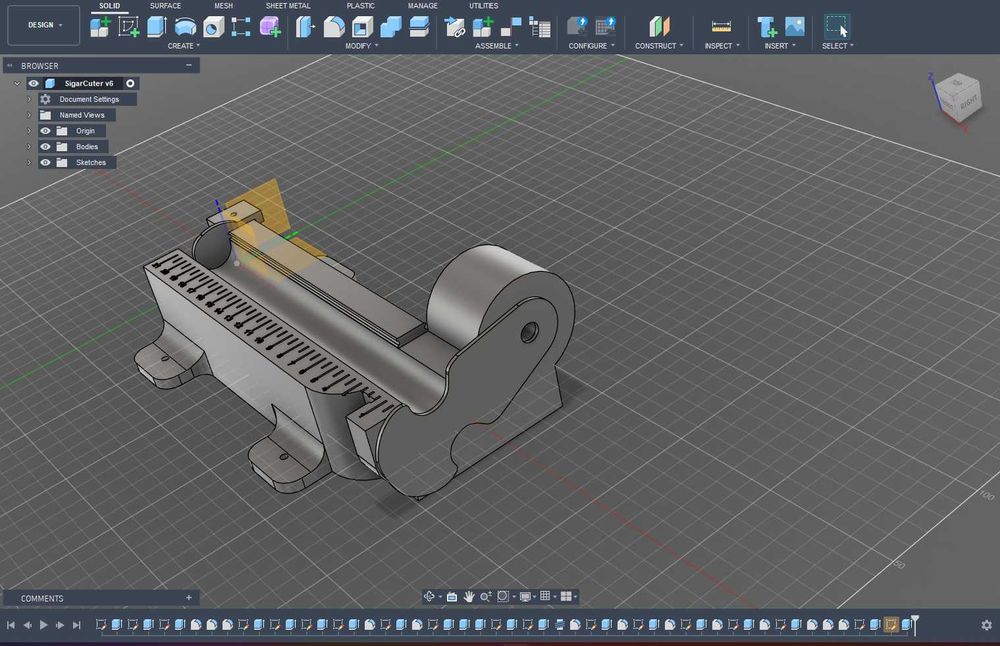Switch to the Plastic tab
The width and height of the screenshot is (1000, 646).
point(360,6)
